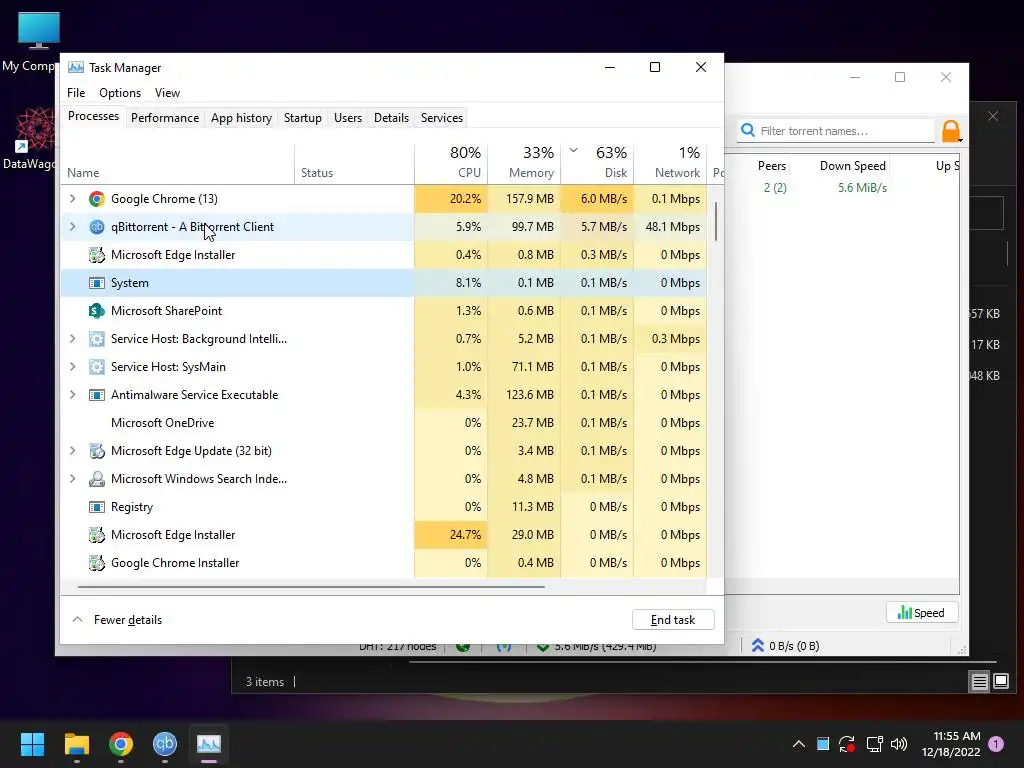Click the upload speed 0 B/s status entry

point(785,646)
